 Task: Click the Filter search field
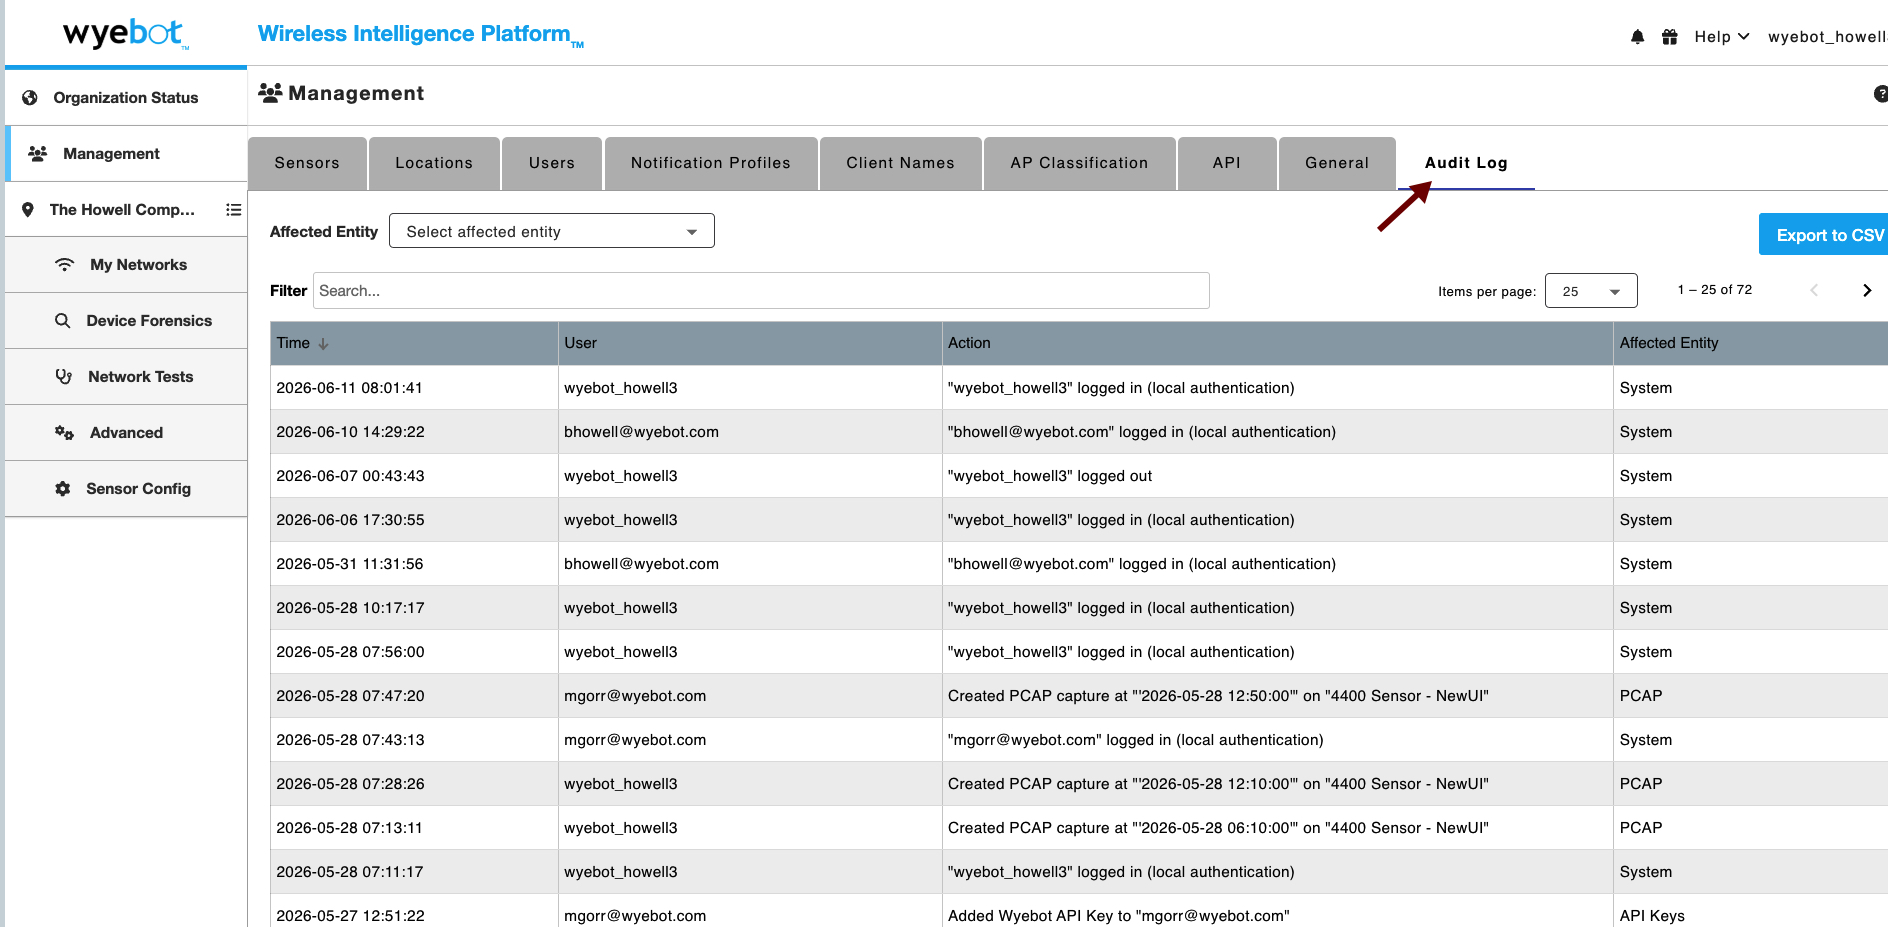tap(761, 291)
